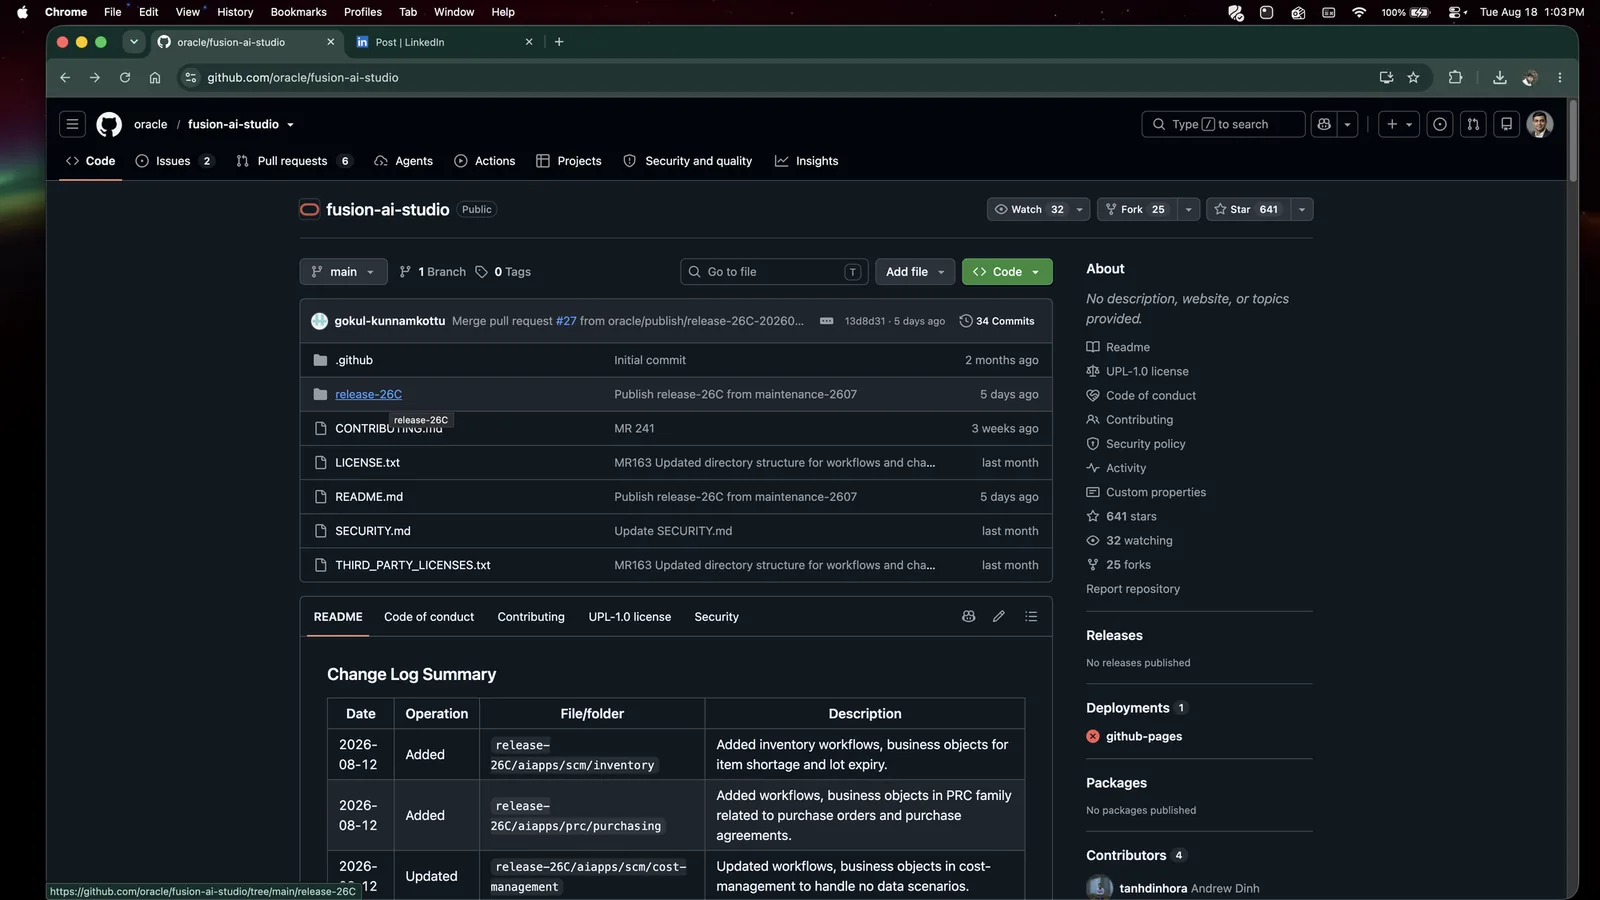Expand the main branch selector
The width and height of the screenshot is (1600, 900).
[343, 272]
